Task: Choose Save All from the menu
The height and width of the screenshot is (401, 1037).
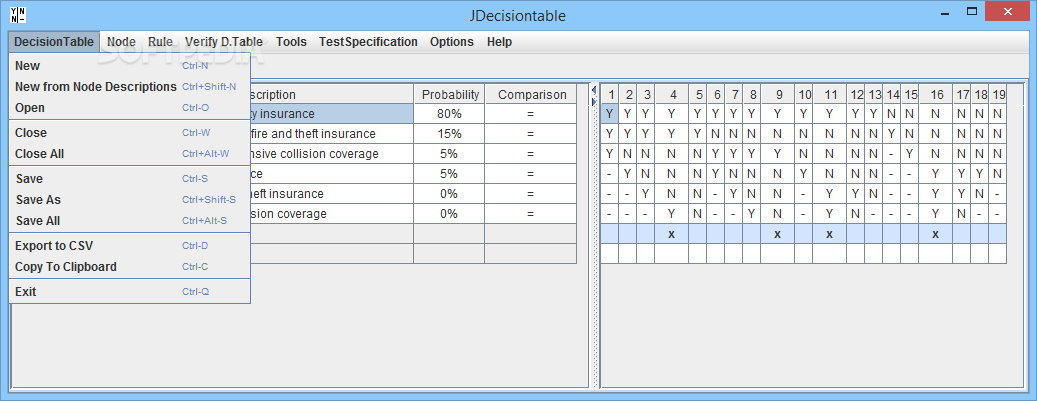Action: (130, 221)
